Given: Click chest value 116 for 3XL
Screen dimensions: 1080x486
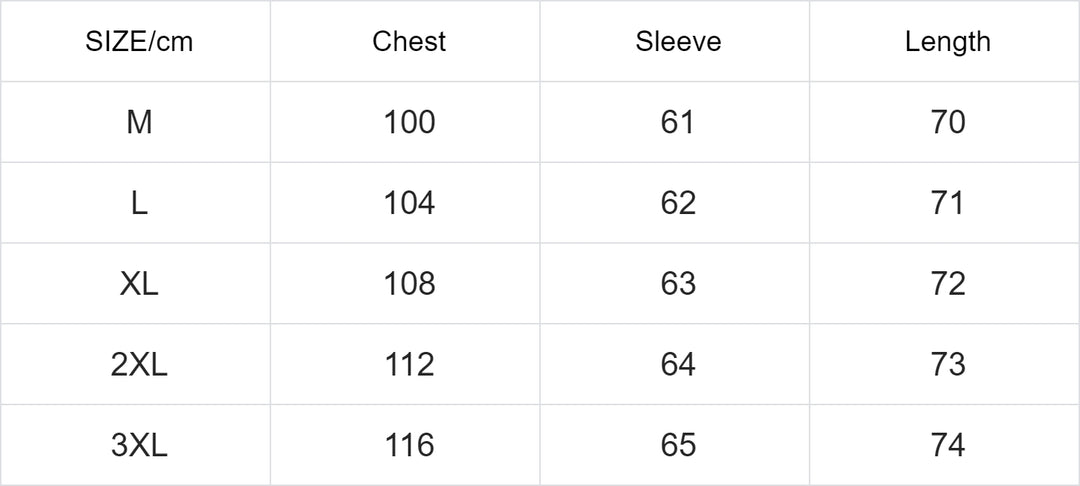Looking at the screenshot, I should [x=409, y=445].
